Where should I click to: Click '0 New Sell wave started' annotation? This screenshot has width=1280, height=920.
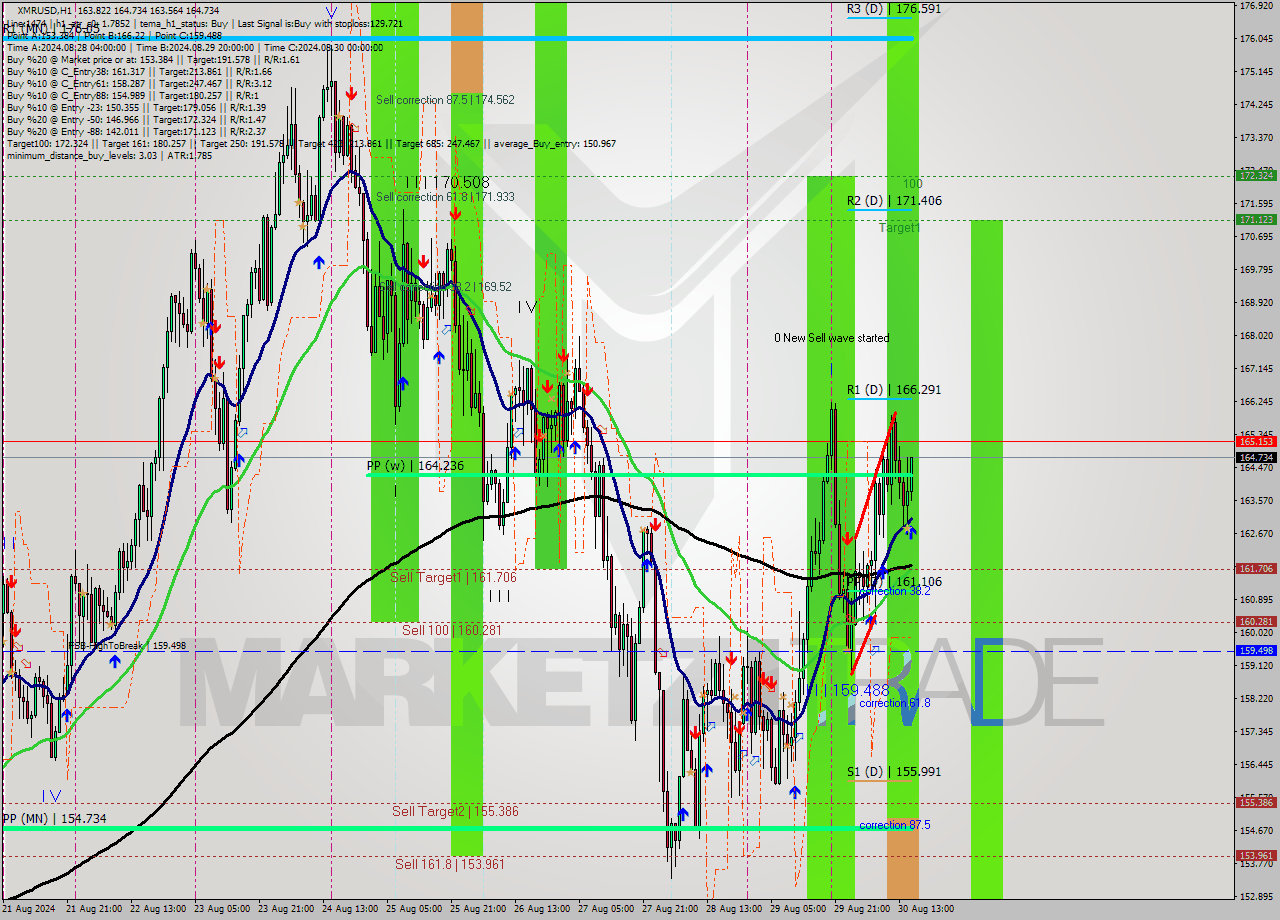(831, 338)
